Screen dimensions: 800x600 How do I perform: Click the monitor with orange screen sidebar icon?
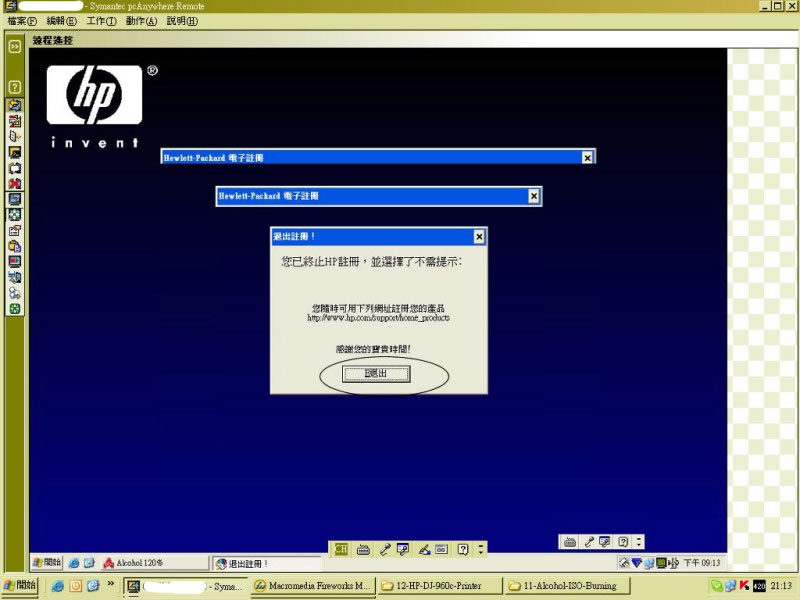click(x=15, y=152)
